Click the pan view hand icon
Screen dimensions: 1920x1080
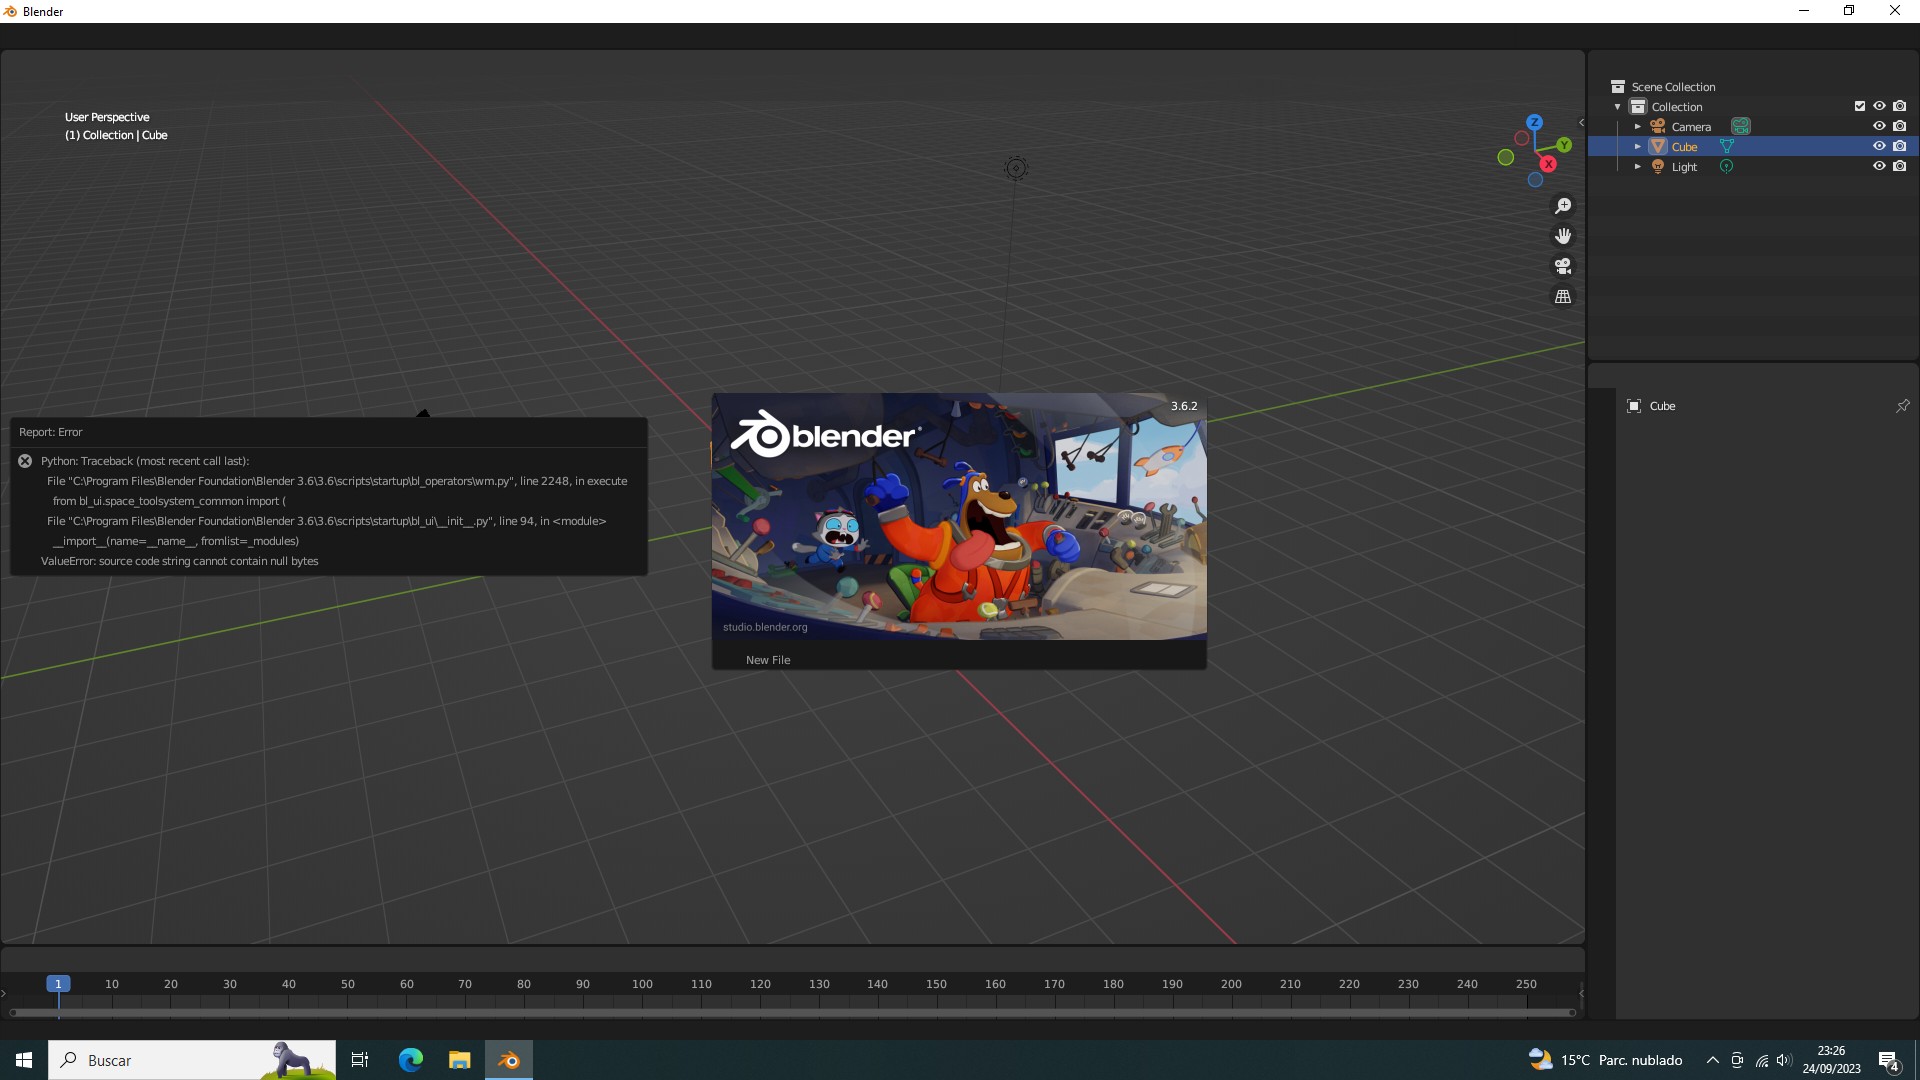click(x=1563, y=236)
